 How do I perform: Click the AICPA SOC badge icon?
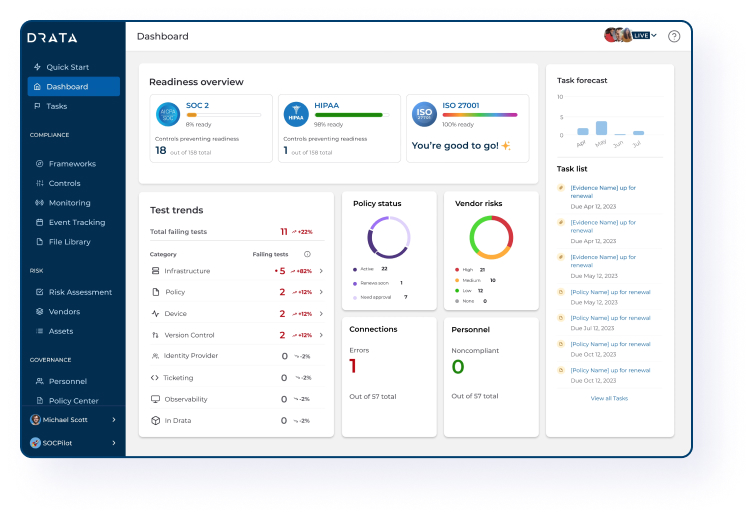coord(168,114)
